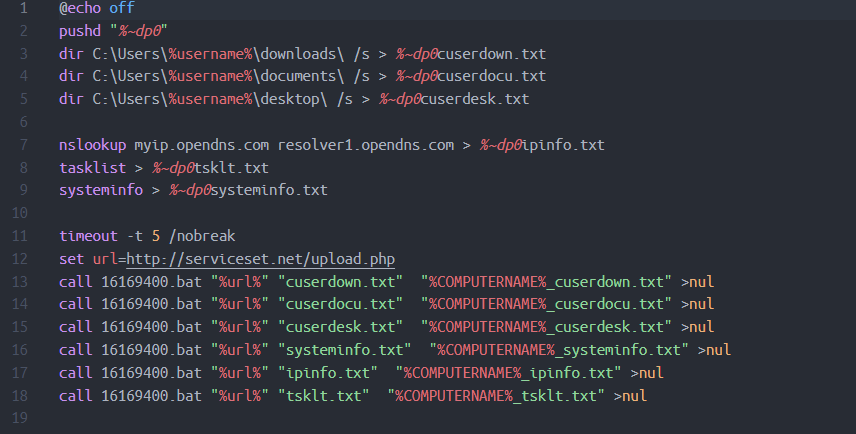The height and width of the screenshot is (434, 856).
Task: Click 'ipinfo.txt' on the nslookup line
Action: tap(563, 145)
